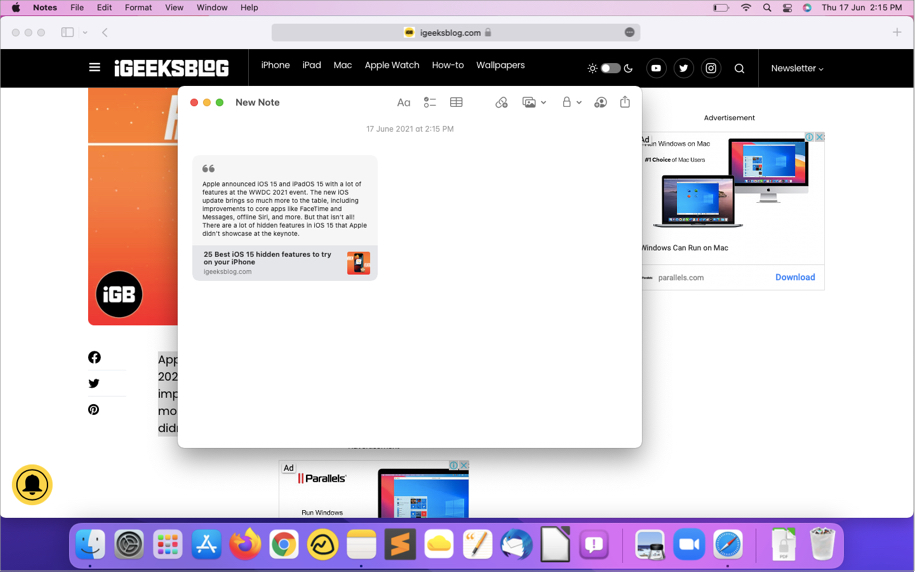Click the quoted article text in note
915x572 pixels.
[x=285, y=208]
